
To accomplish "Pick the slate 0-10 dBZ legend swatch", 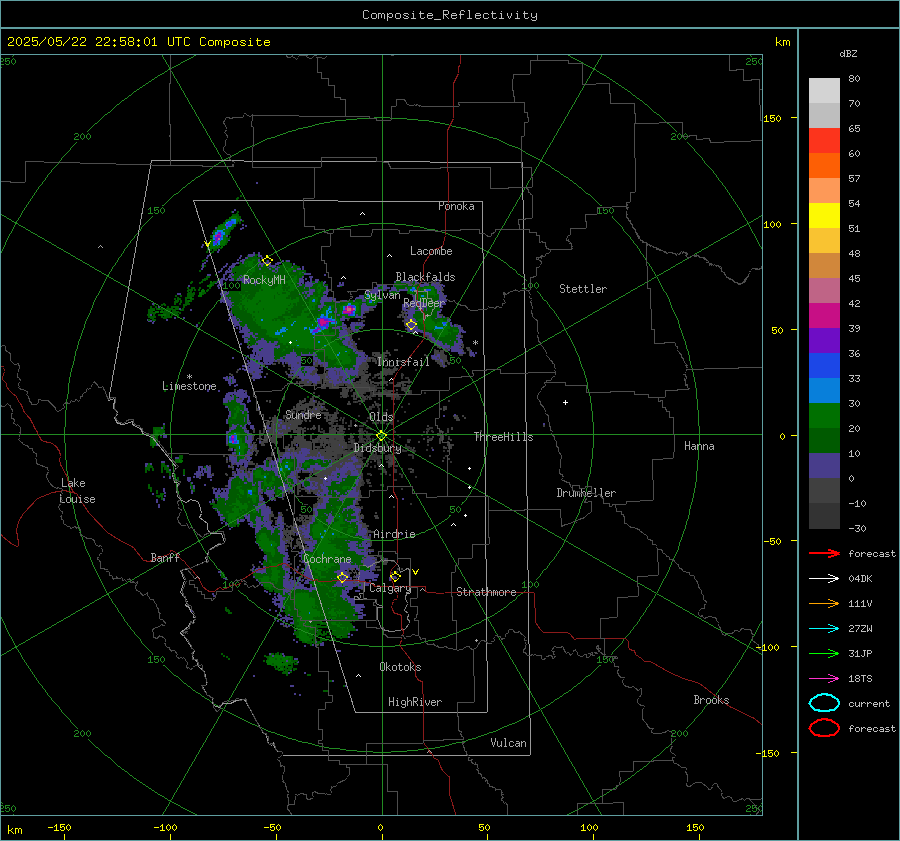I will pyautogui.click(x=824, y=466).
